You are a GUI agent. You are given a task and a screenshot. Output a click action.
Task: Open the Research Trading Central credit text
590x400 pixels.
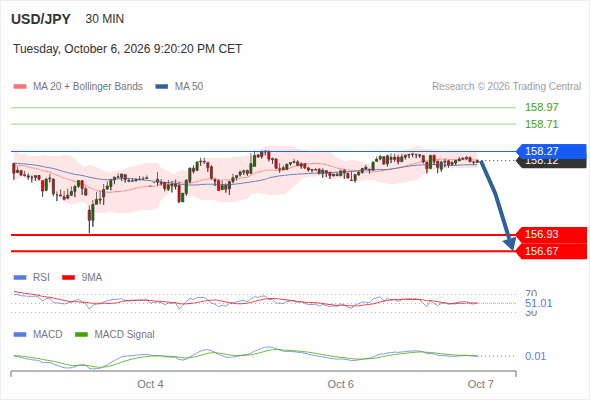[x=506, y=87]
